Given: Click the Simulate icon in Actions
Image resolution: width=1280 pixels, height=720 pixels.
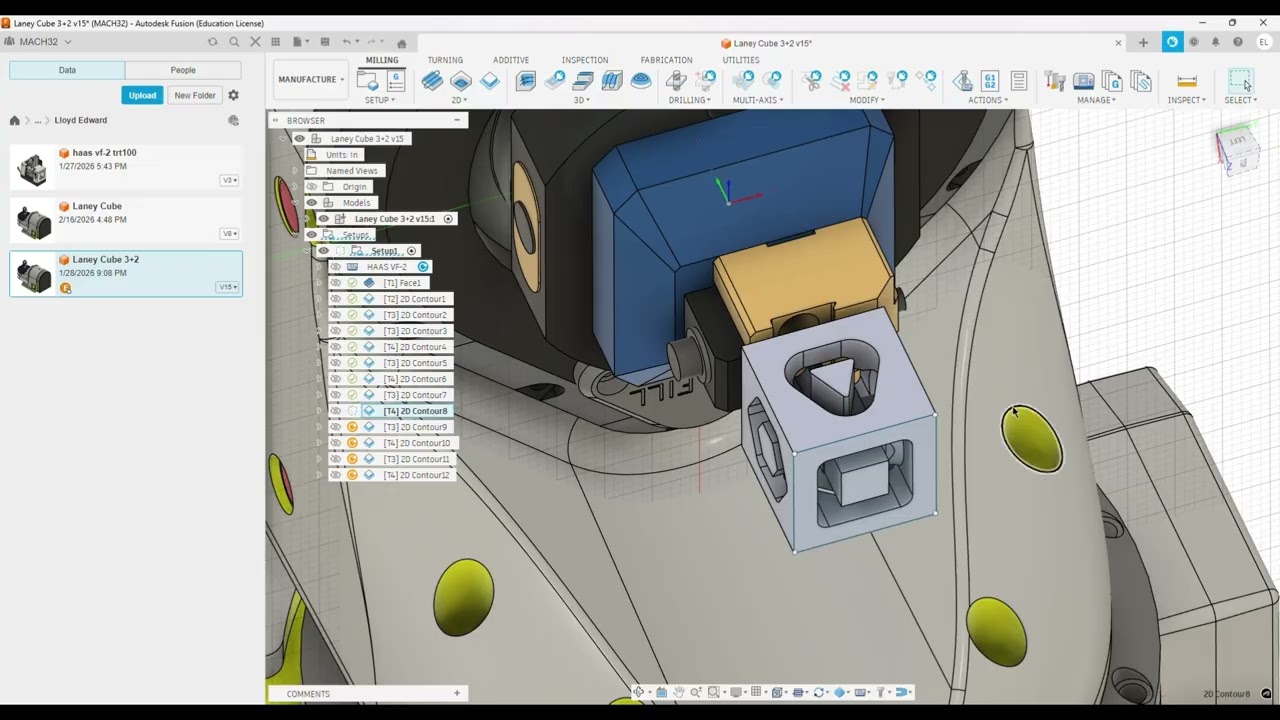Looking at the screenshot, I should click(x=963, y=81).
